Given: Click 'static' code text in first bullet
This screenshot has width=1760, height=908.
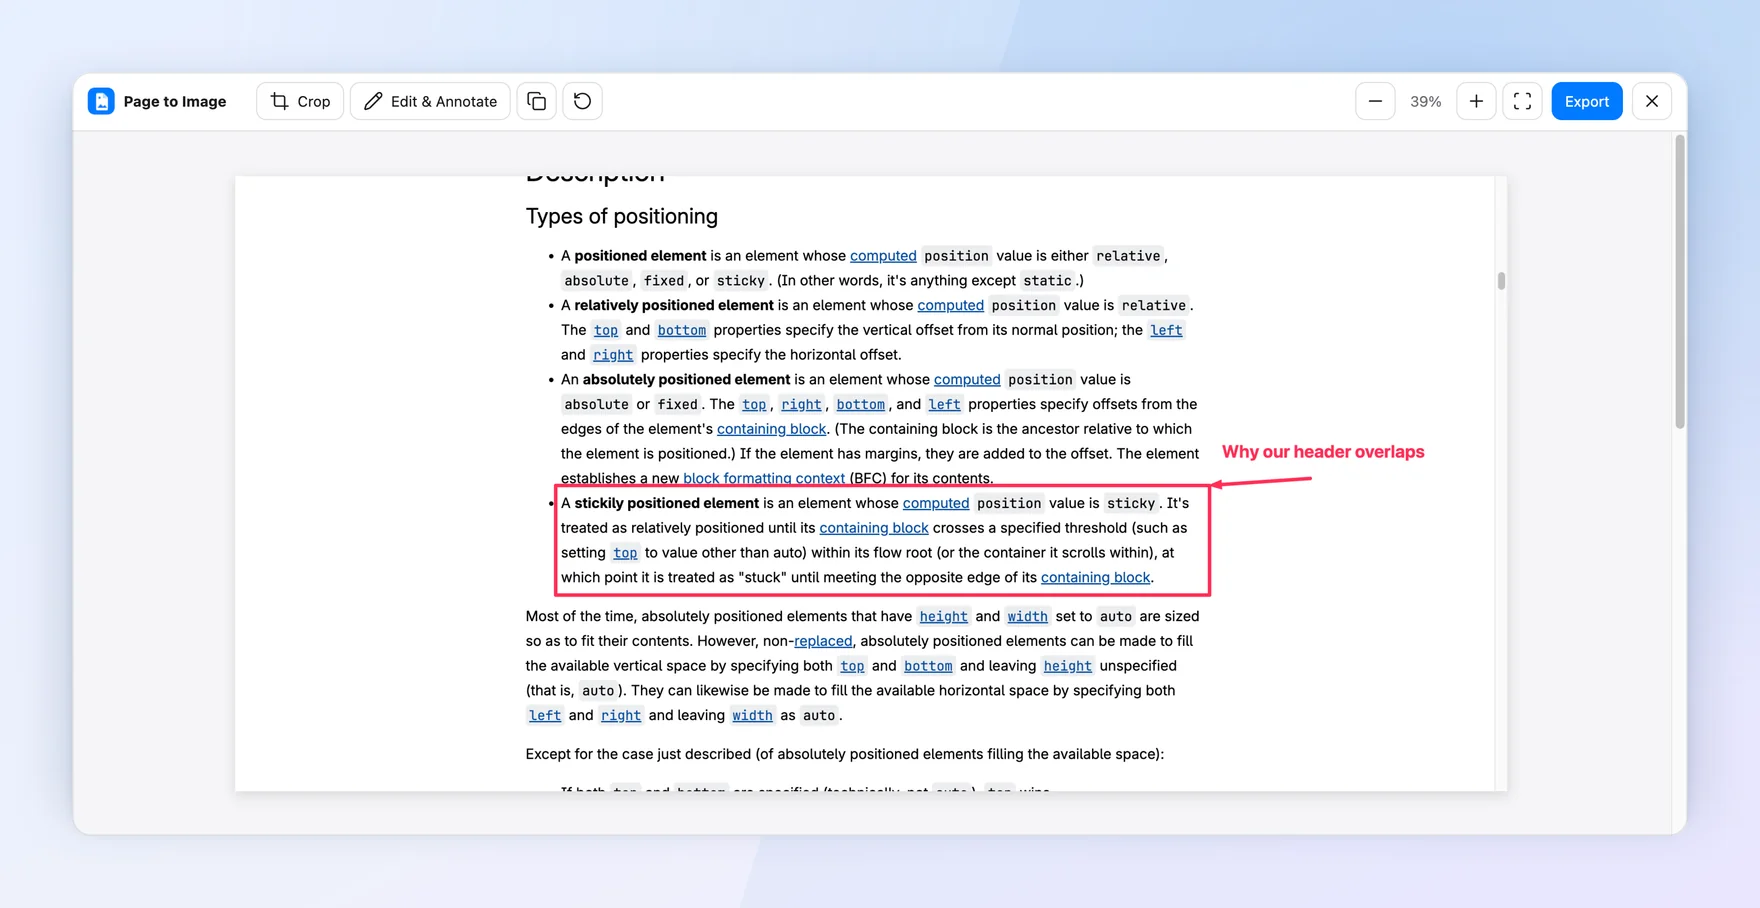Looking at the screenshot, I should coord(1047,281).
